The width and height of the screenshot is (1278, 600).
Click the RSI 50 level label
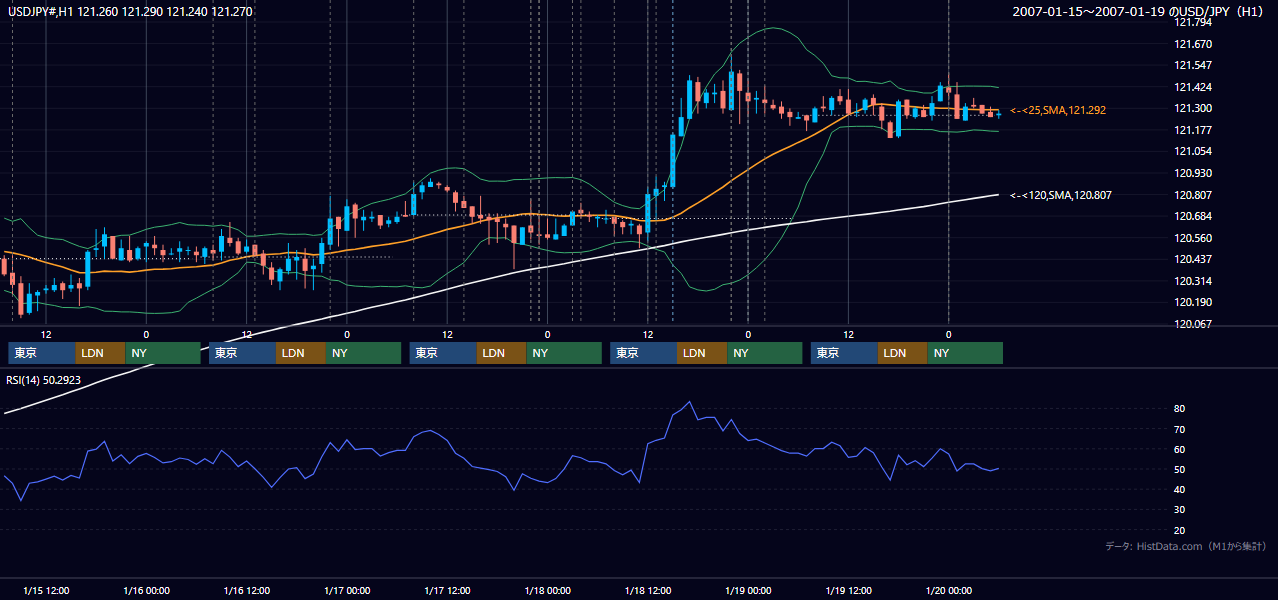[1179, 469]
